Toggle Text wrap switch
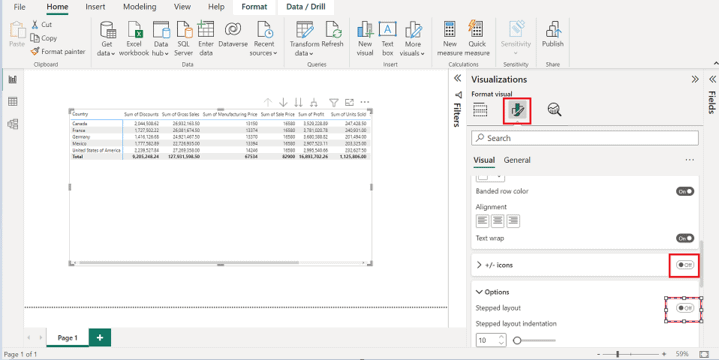This screenshot has width=719, height=360. (685, 238)
